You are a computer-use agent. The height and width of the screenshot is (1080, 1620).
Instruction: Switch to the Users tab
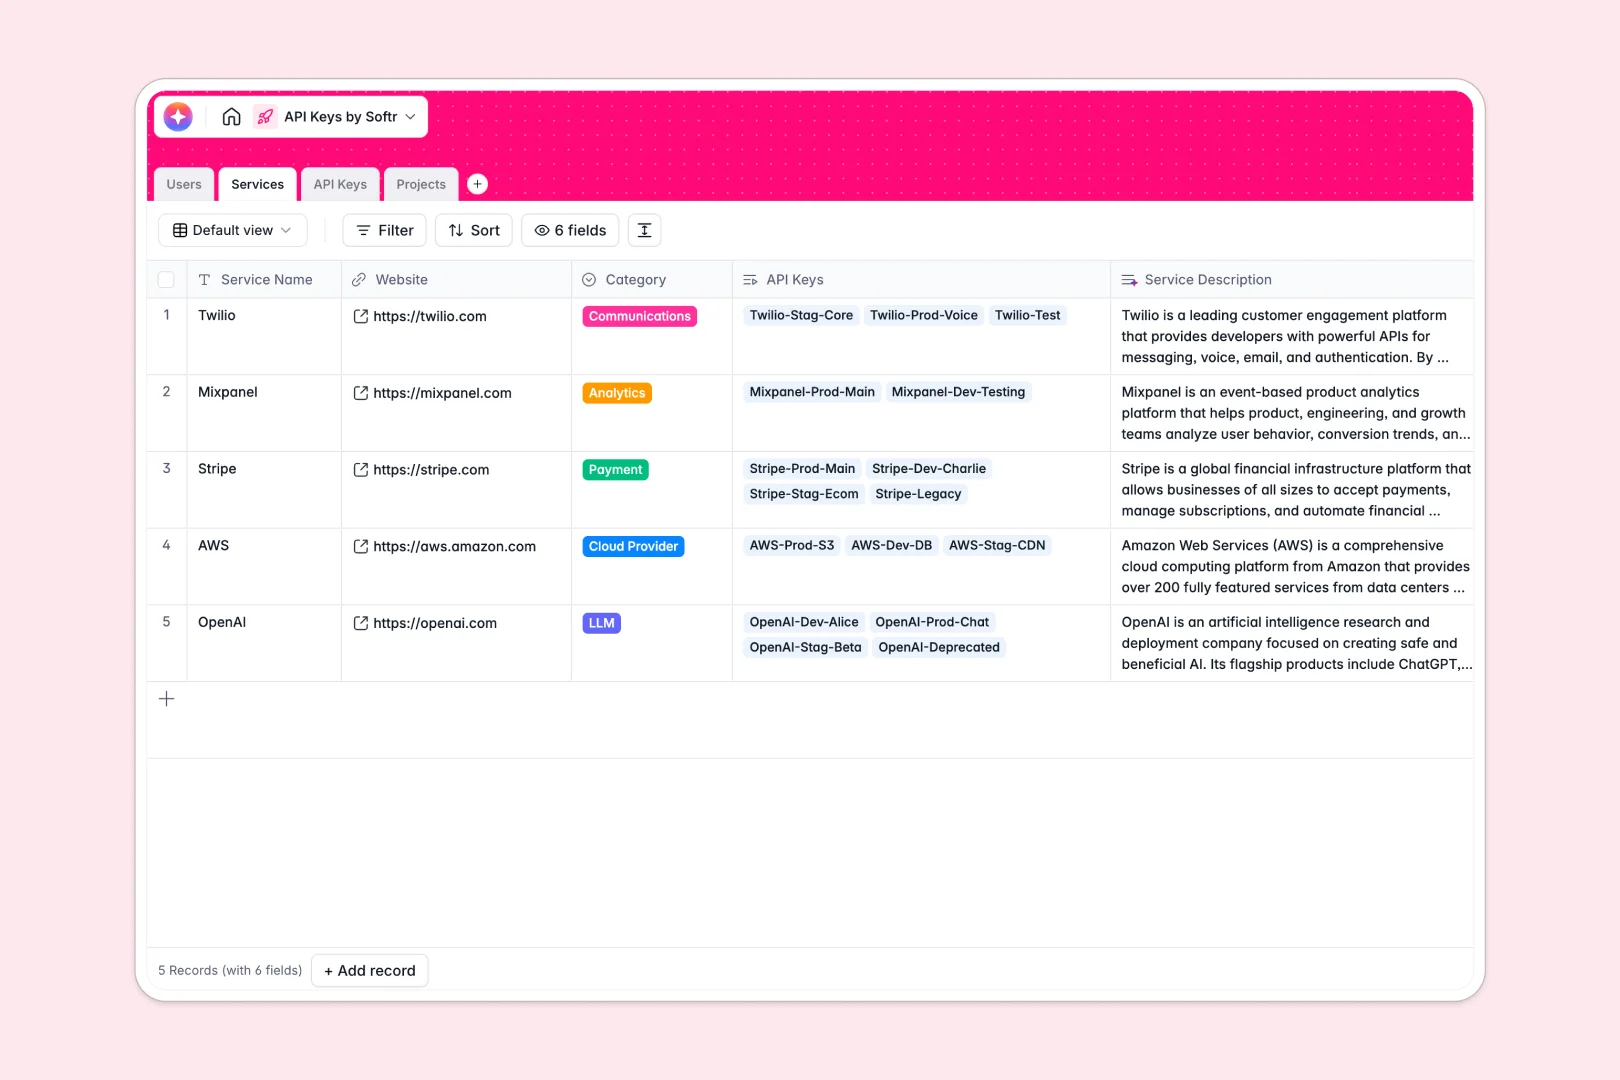(x=184, y=184)
